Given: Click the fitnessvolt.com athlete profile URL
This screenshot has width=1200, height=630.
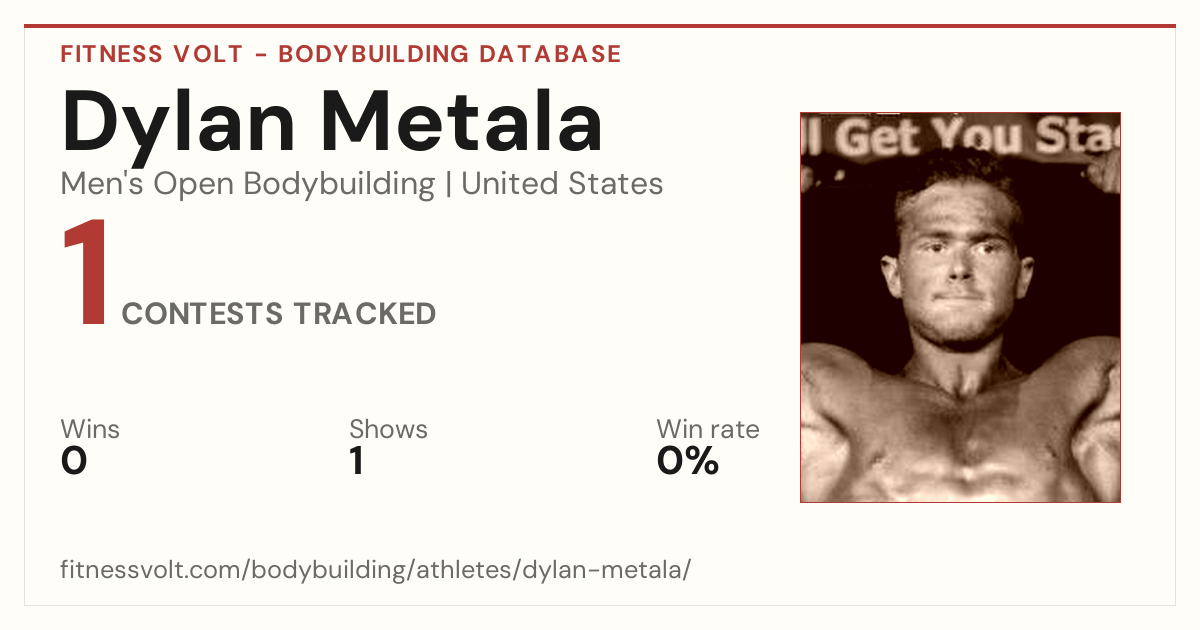Looking at the screenshot, I should 376,570.
